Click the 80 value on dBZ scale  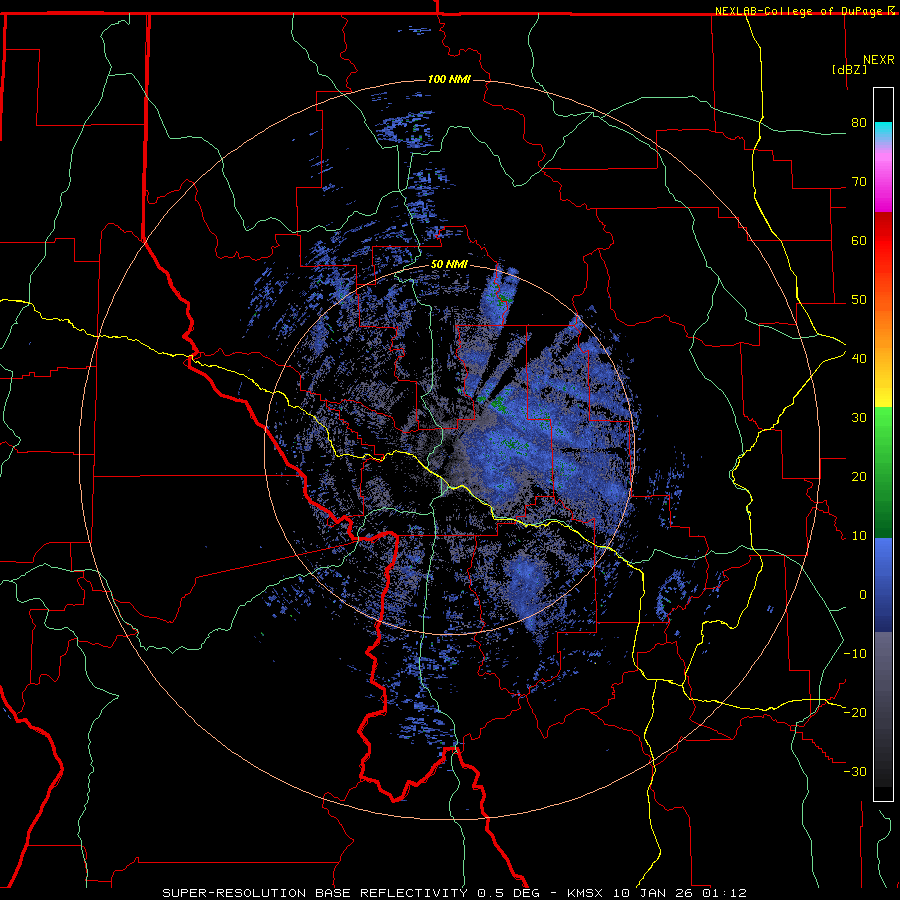click(x=859, y=123)
